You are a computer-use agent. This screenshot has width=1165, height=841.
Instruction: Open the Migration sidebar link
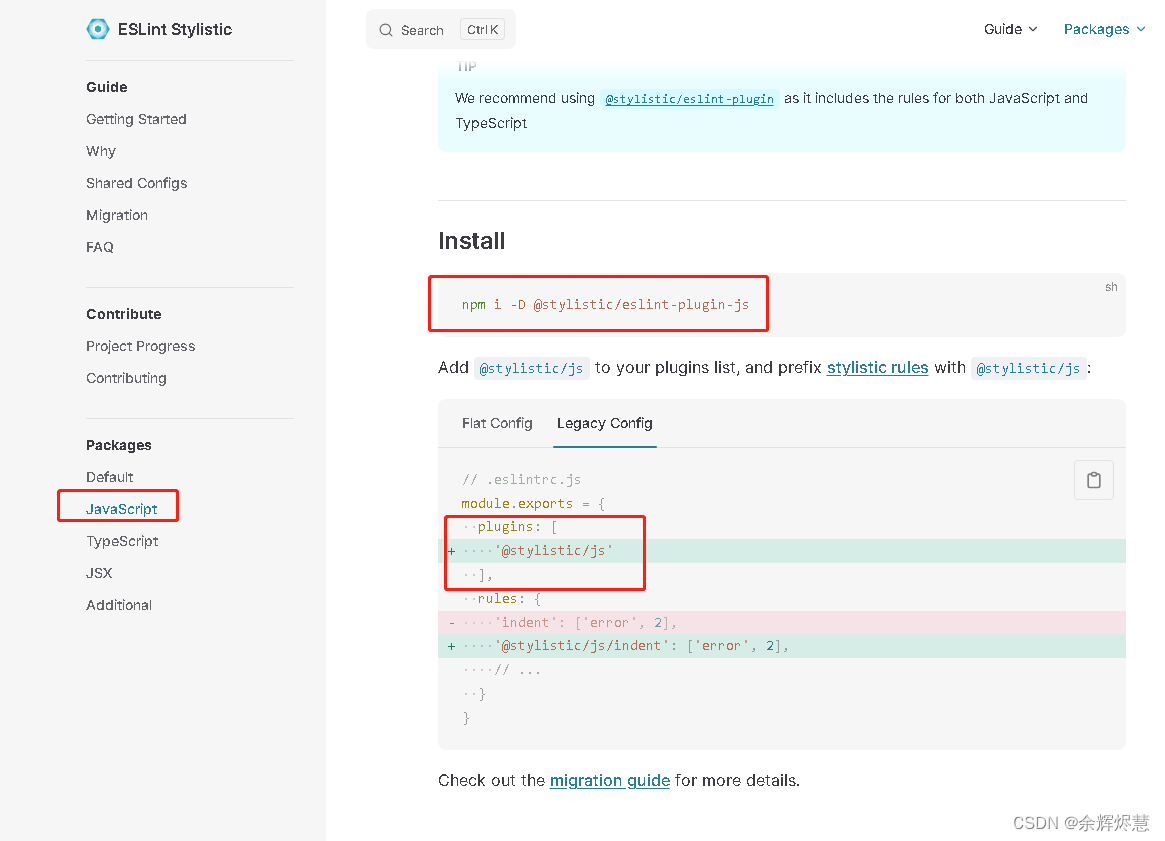[117, 215]
